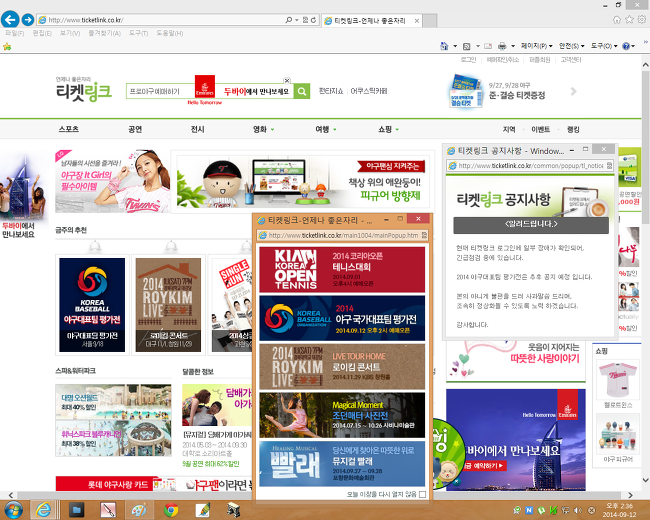This screenshot has width=650, height=520.
Task: Click the horizontal scrollbar right arrow
Action: [630, 495]
